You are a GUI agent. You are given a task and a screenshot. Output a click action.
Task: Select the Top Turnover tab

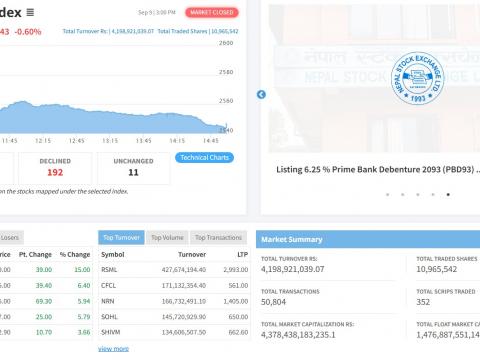(x=121, y=238)
